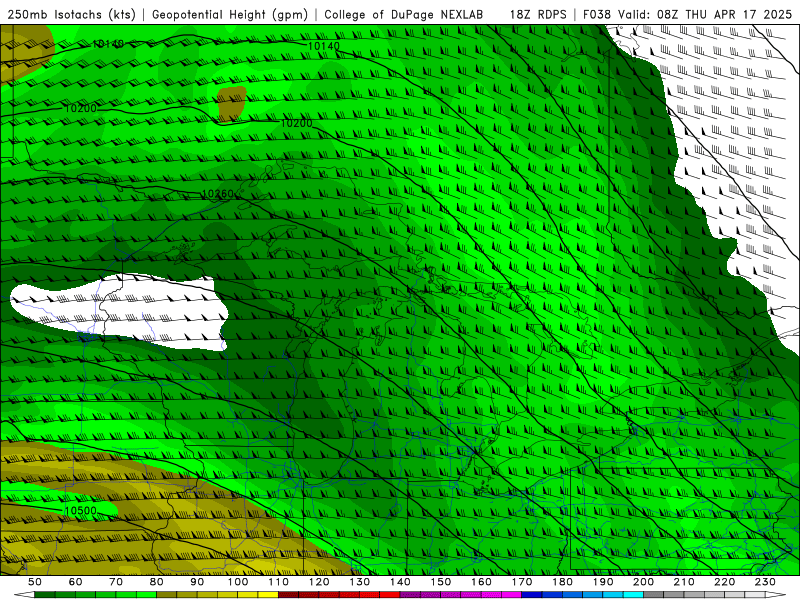800x600 pixels.
Task: Click the "250mb Isotachs (kts)" title text
Action: pos(71,15)
